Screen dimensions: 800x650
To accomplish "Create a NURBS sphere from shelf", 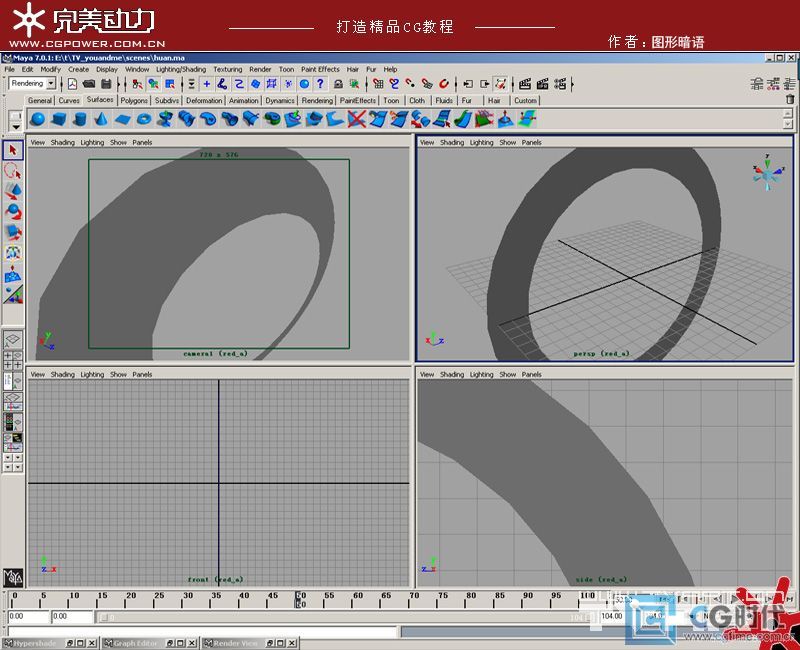I will tap(38, 119).
